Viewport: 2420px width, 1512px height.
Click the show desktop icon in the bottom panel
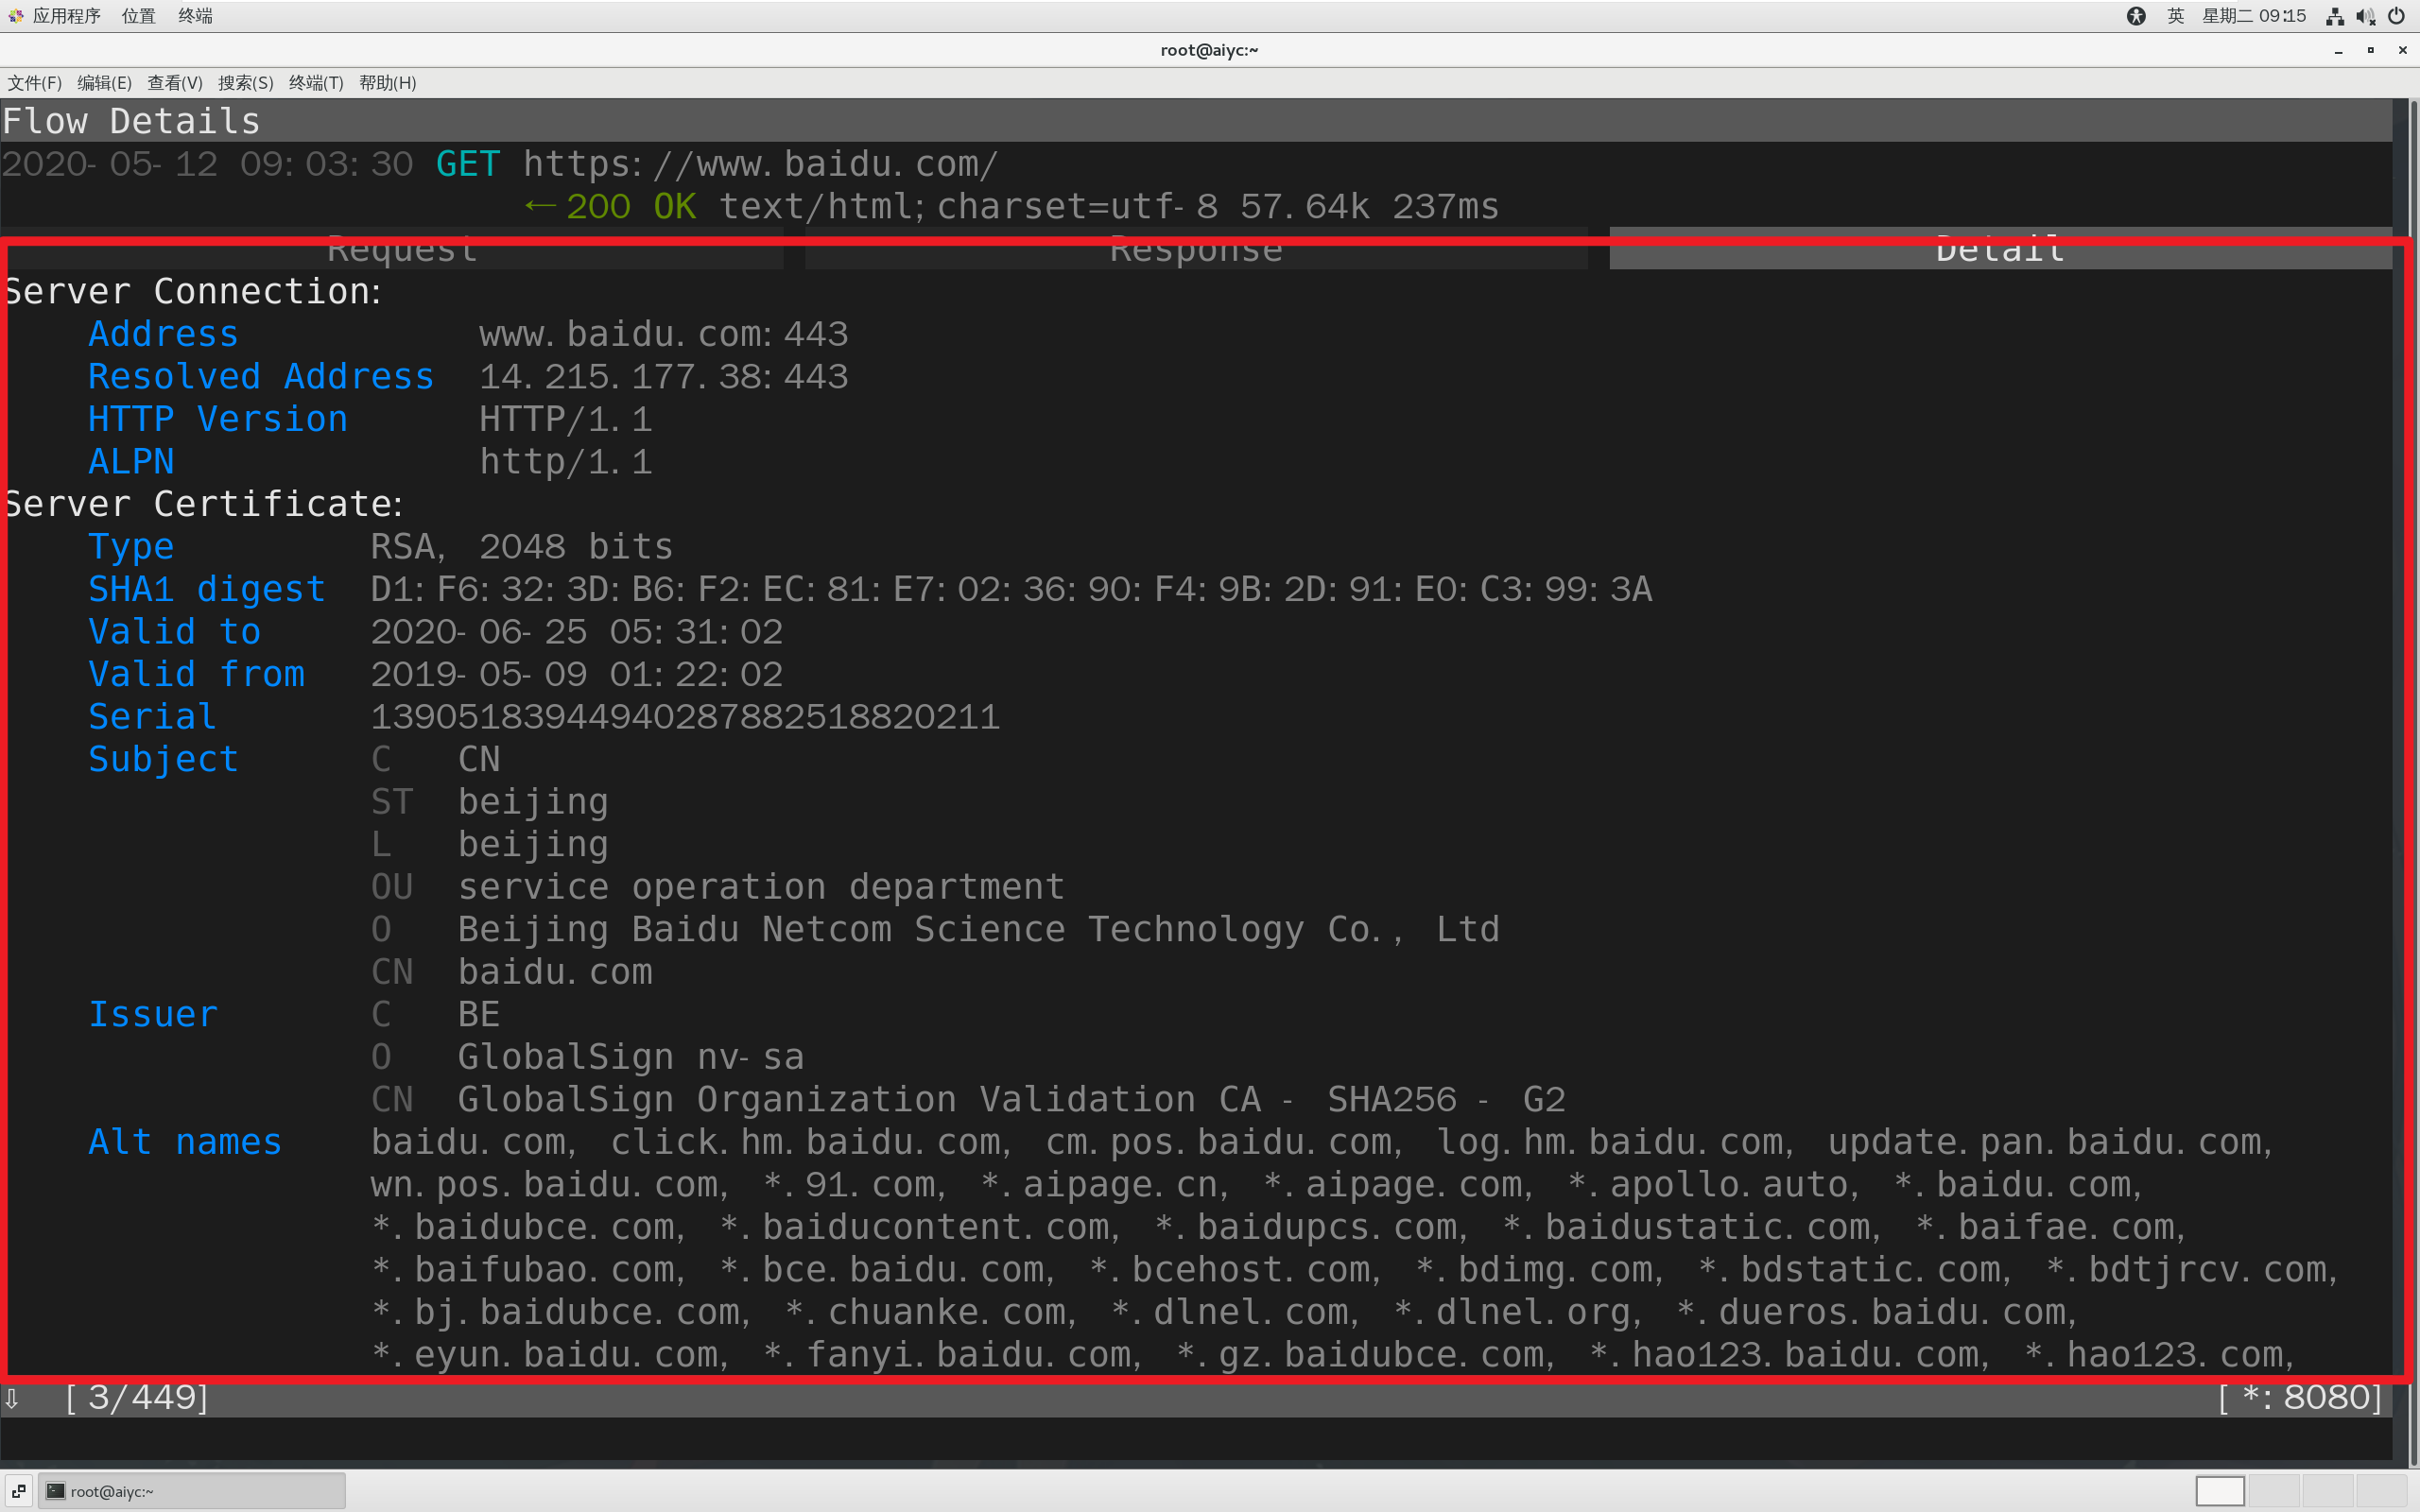(18, 1491)
